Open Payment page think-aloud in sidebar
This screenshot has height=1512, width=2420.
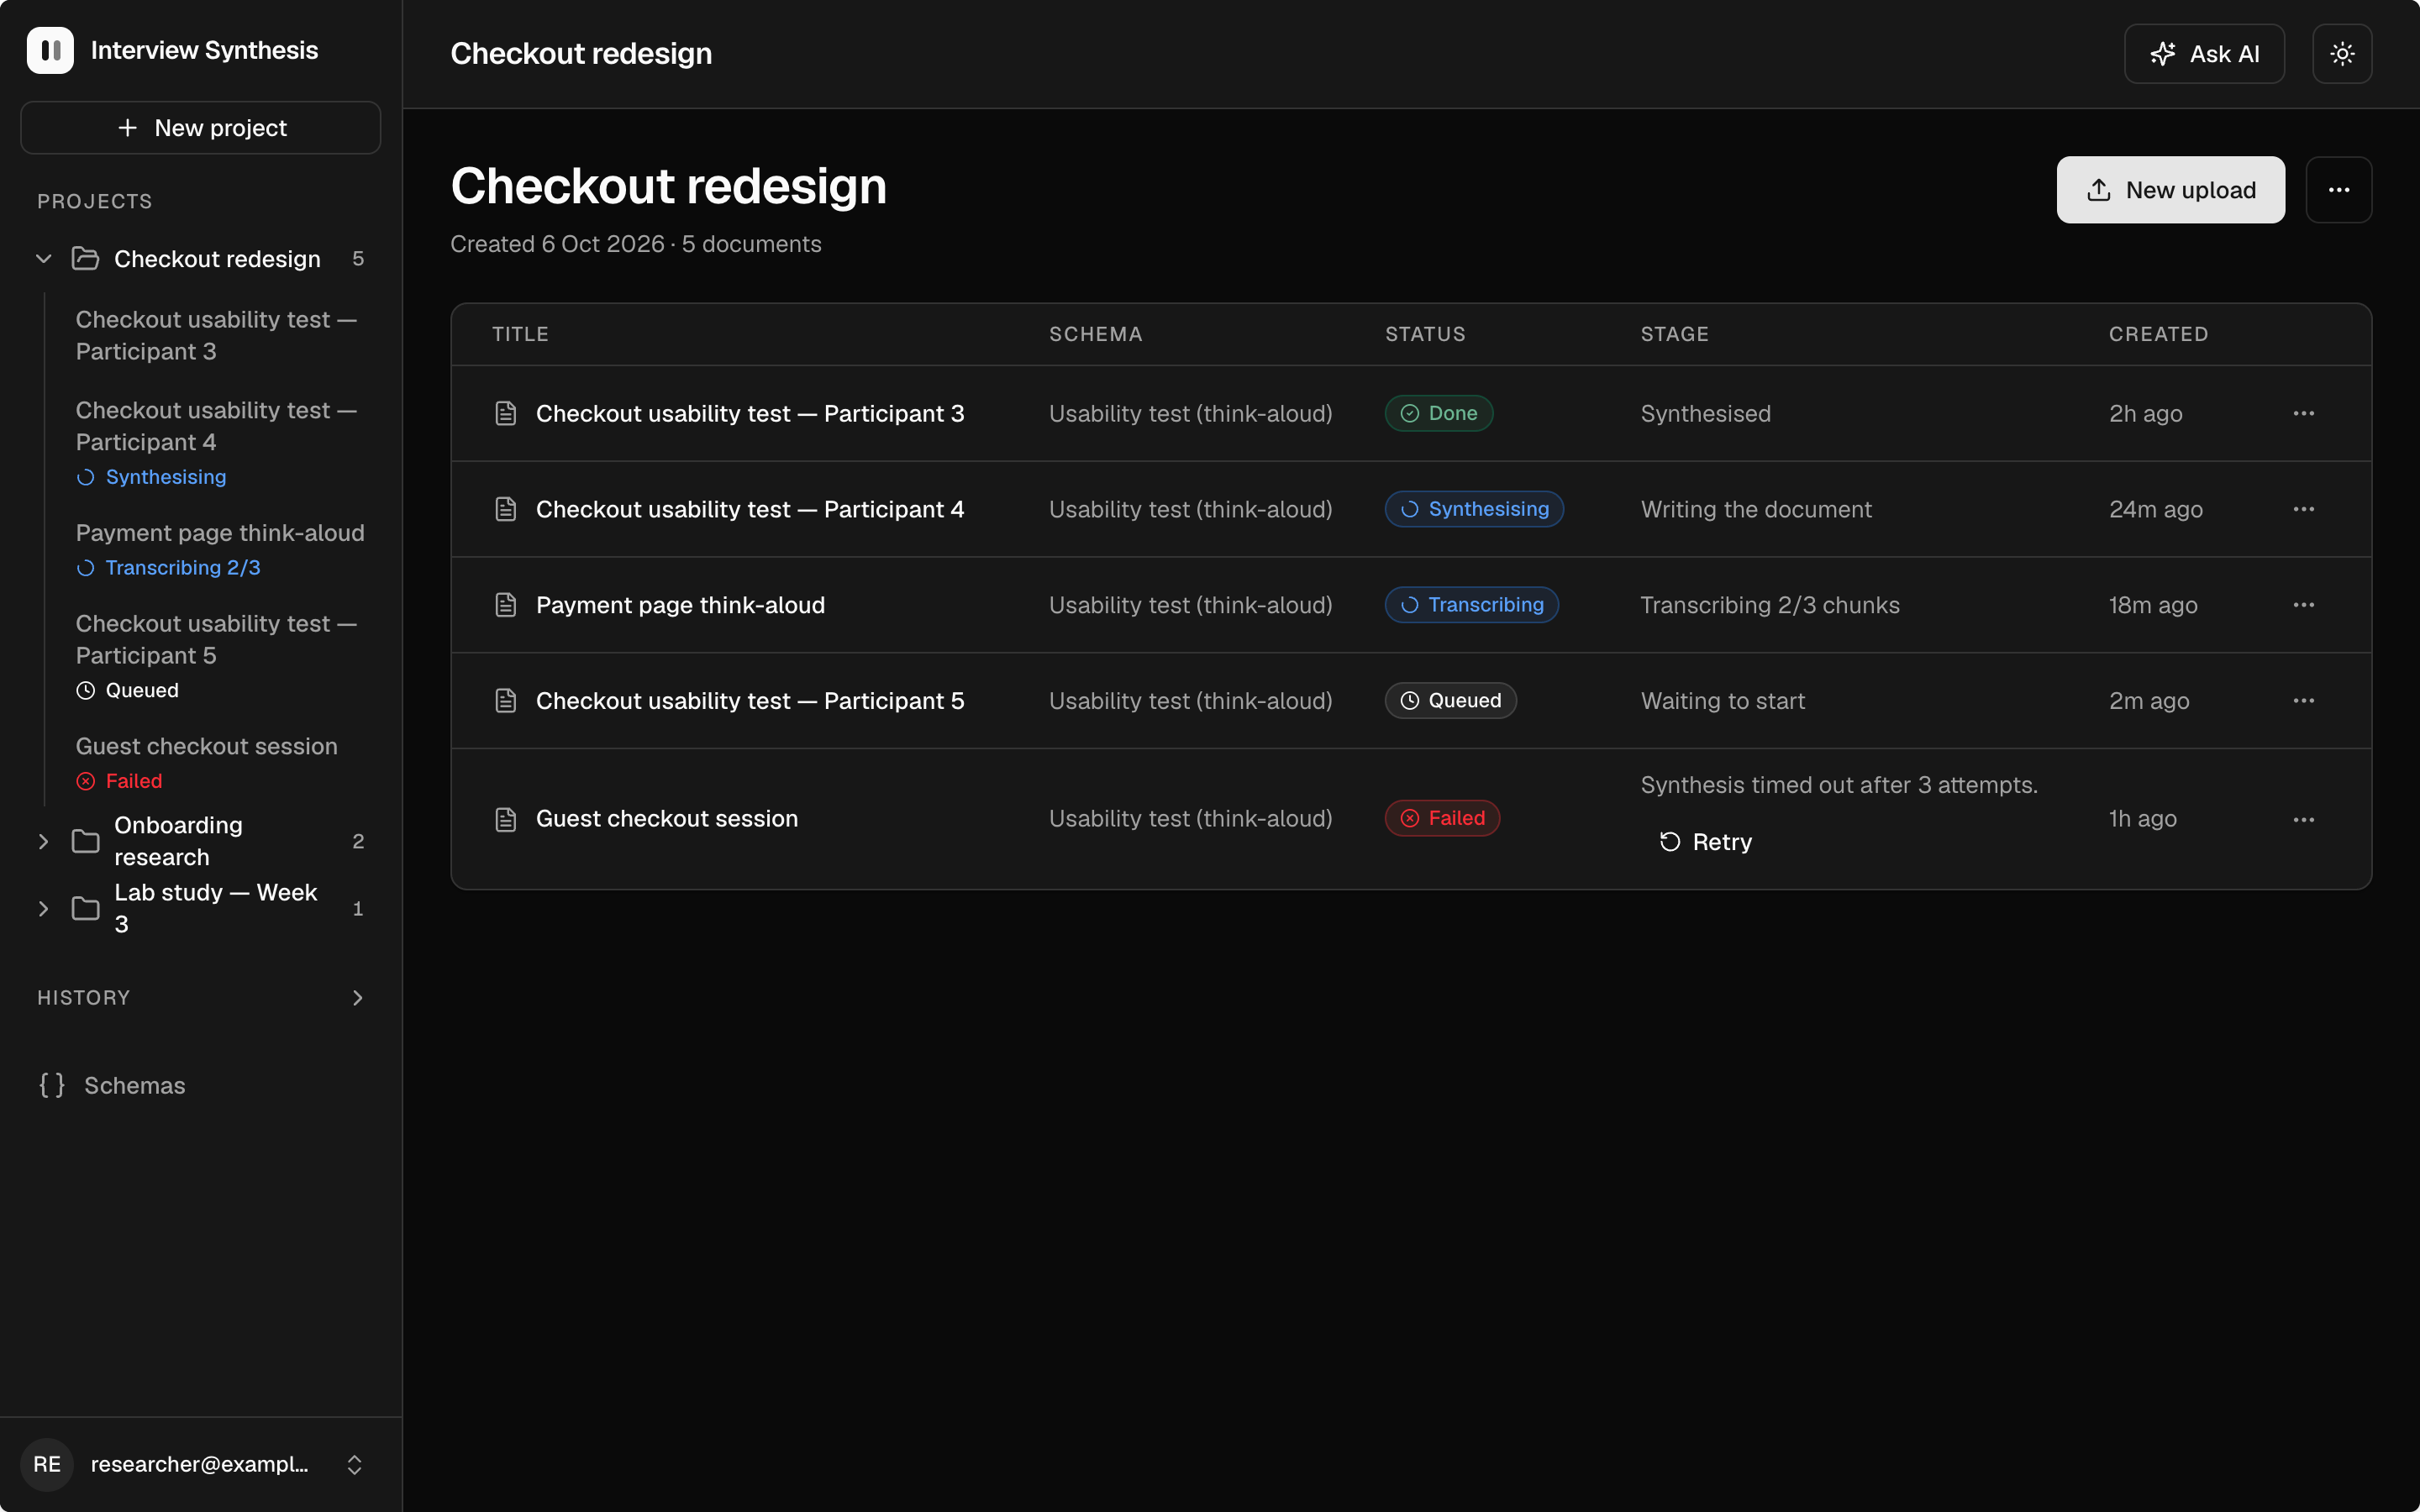[220, 533]
